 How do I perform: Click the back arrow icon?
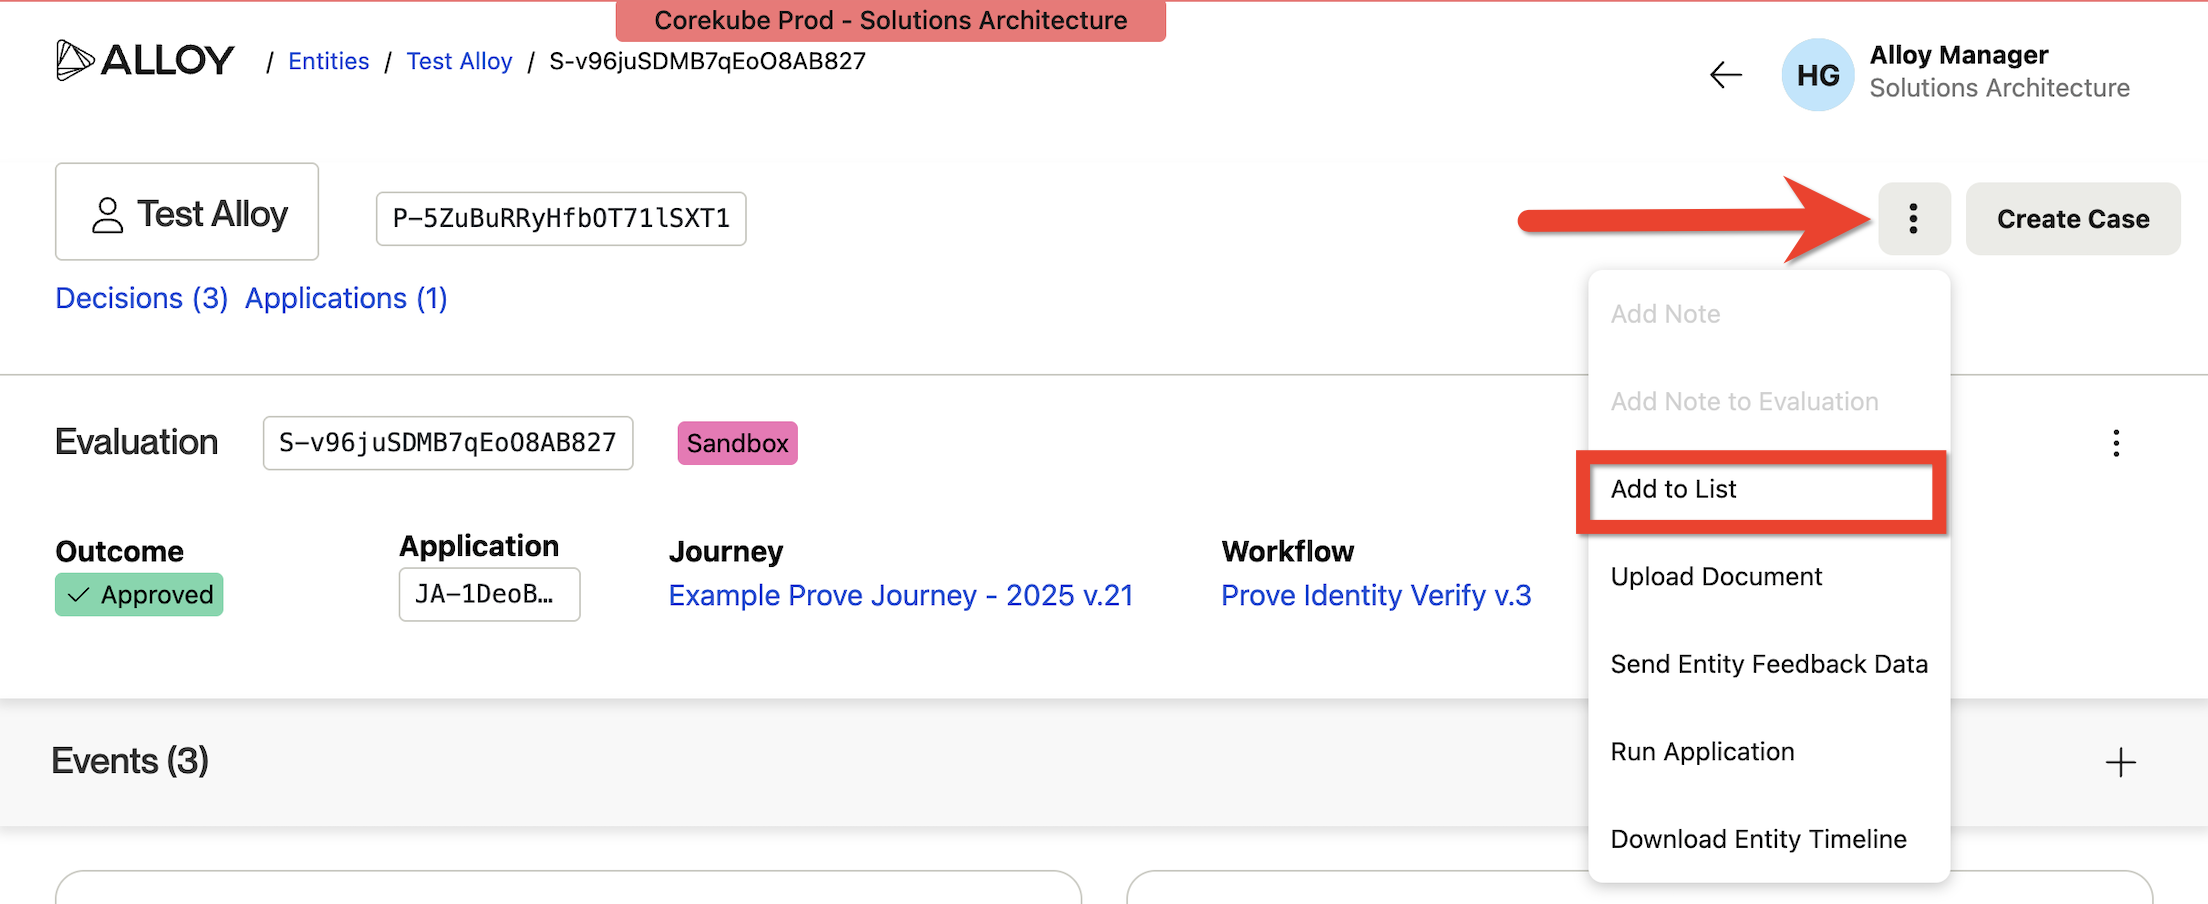[1725, 75]
